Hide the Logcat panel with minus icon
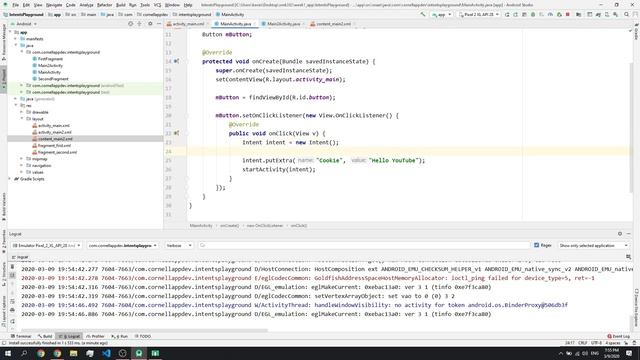 (629, 234)
